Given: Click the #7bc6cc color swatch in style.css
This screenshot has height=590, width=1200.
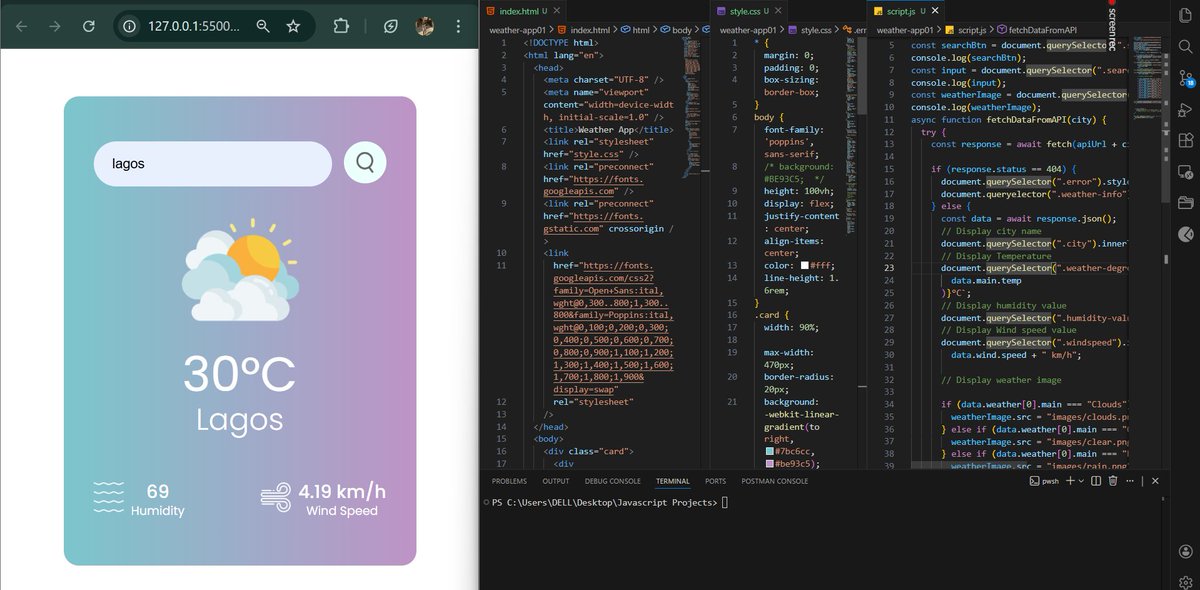Looking at the screenshot, I should (x=768, y=452).
